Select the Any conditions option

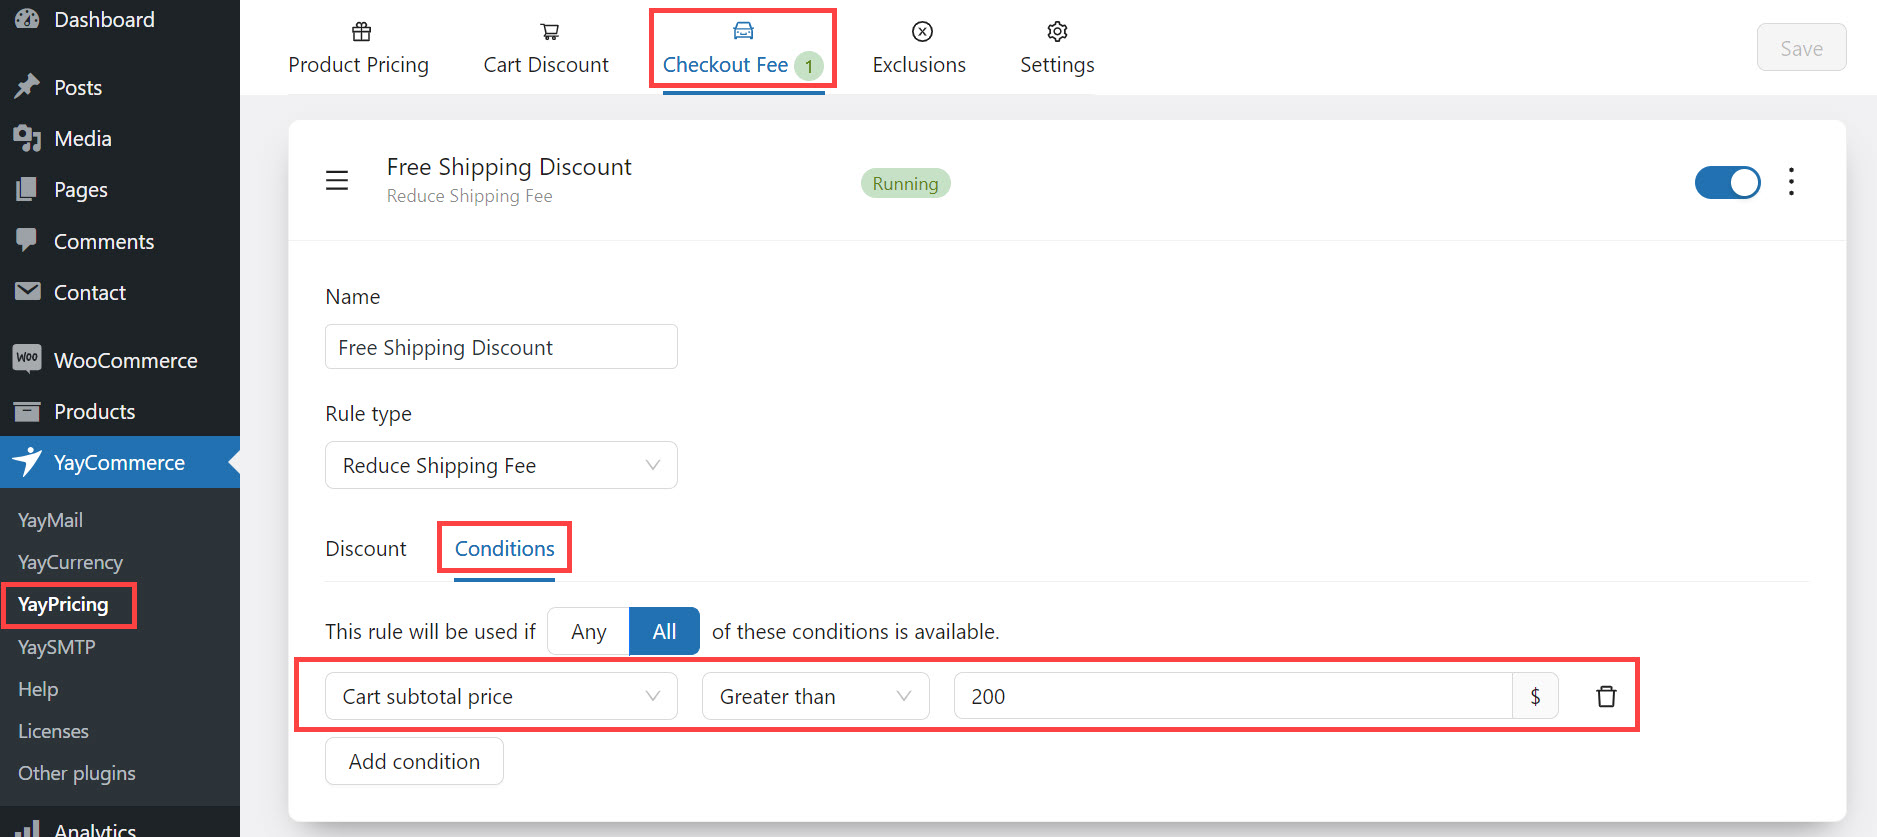588,632
